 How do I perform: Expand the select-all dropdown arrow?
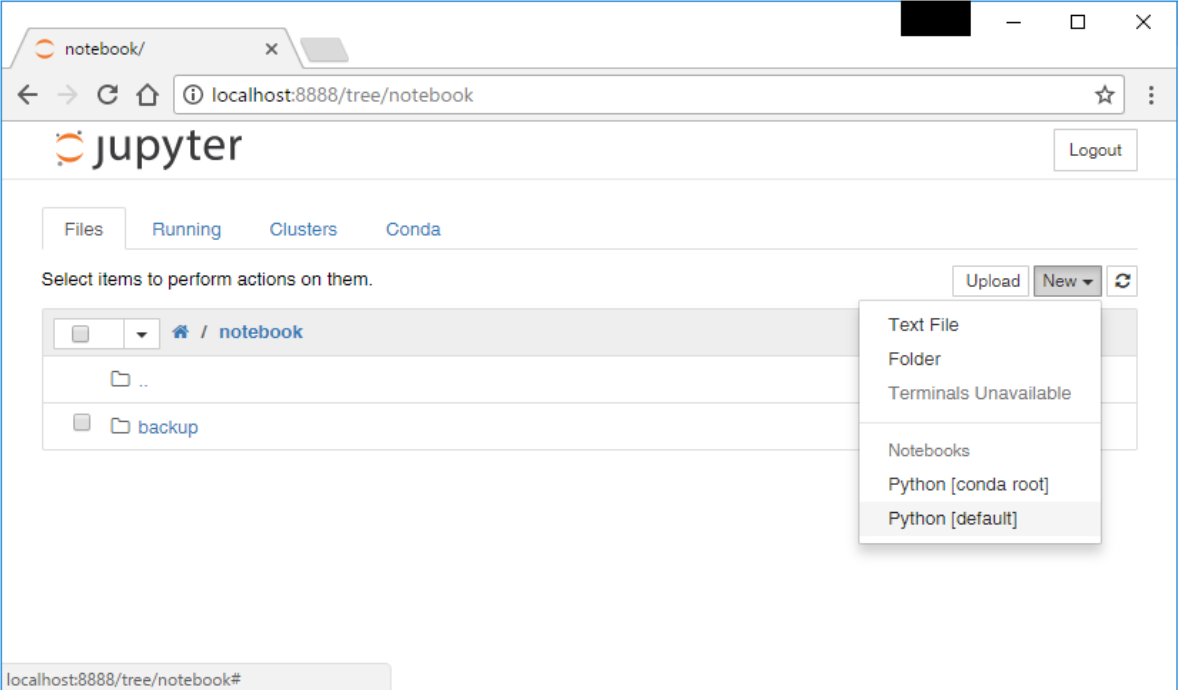point(141,334)
